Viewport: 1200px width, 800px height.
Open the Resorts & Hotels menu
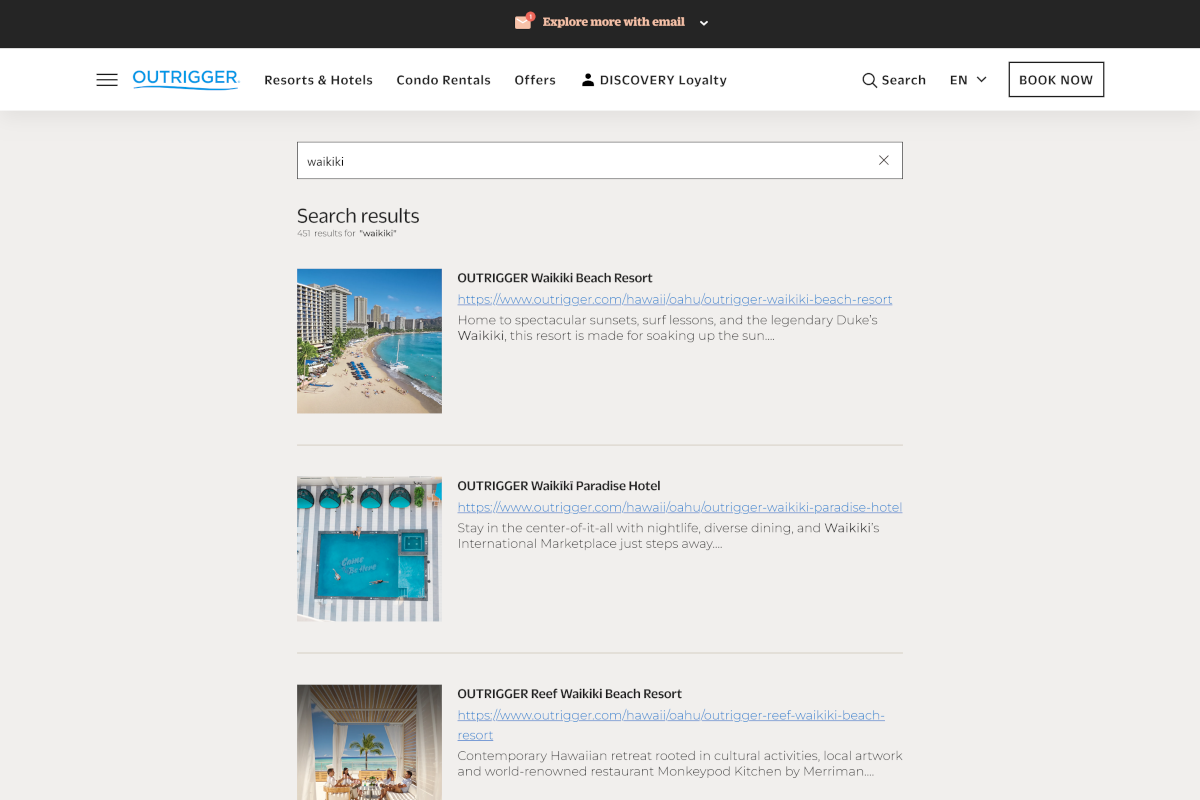click(318, 80)
